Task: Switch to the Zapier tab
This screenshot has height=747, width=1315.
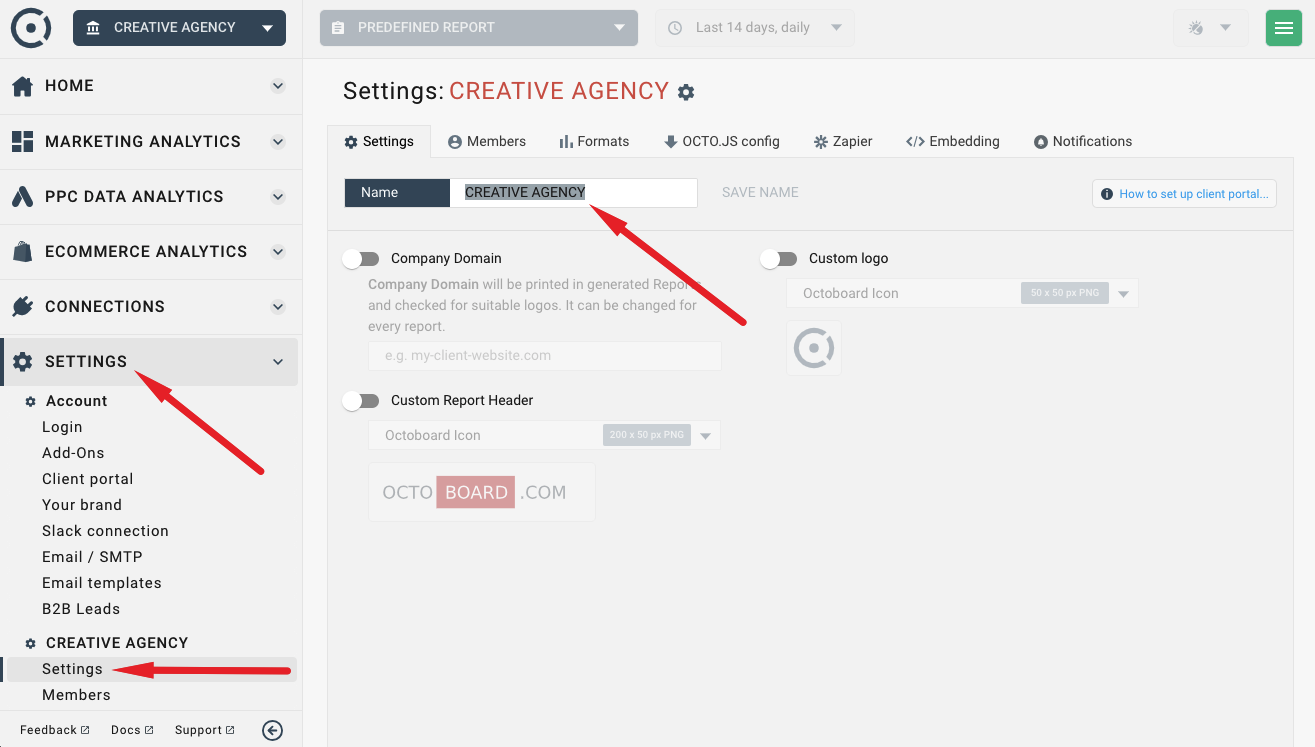Action: (843, 141)
